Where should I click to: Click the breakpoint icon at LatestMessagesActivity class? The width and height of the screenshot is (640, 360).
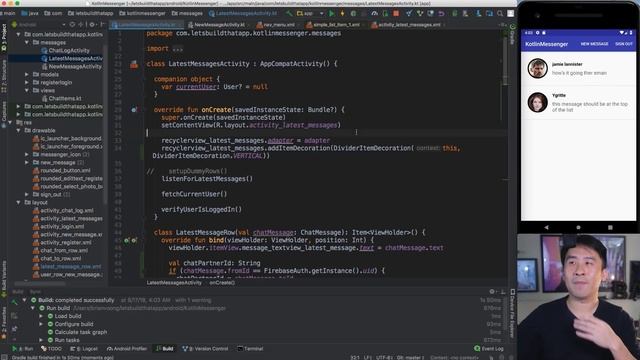point(134,64)
